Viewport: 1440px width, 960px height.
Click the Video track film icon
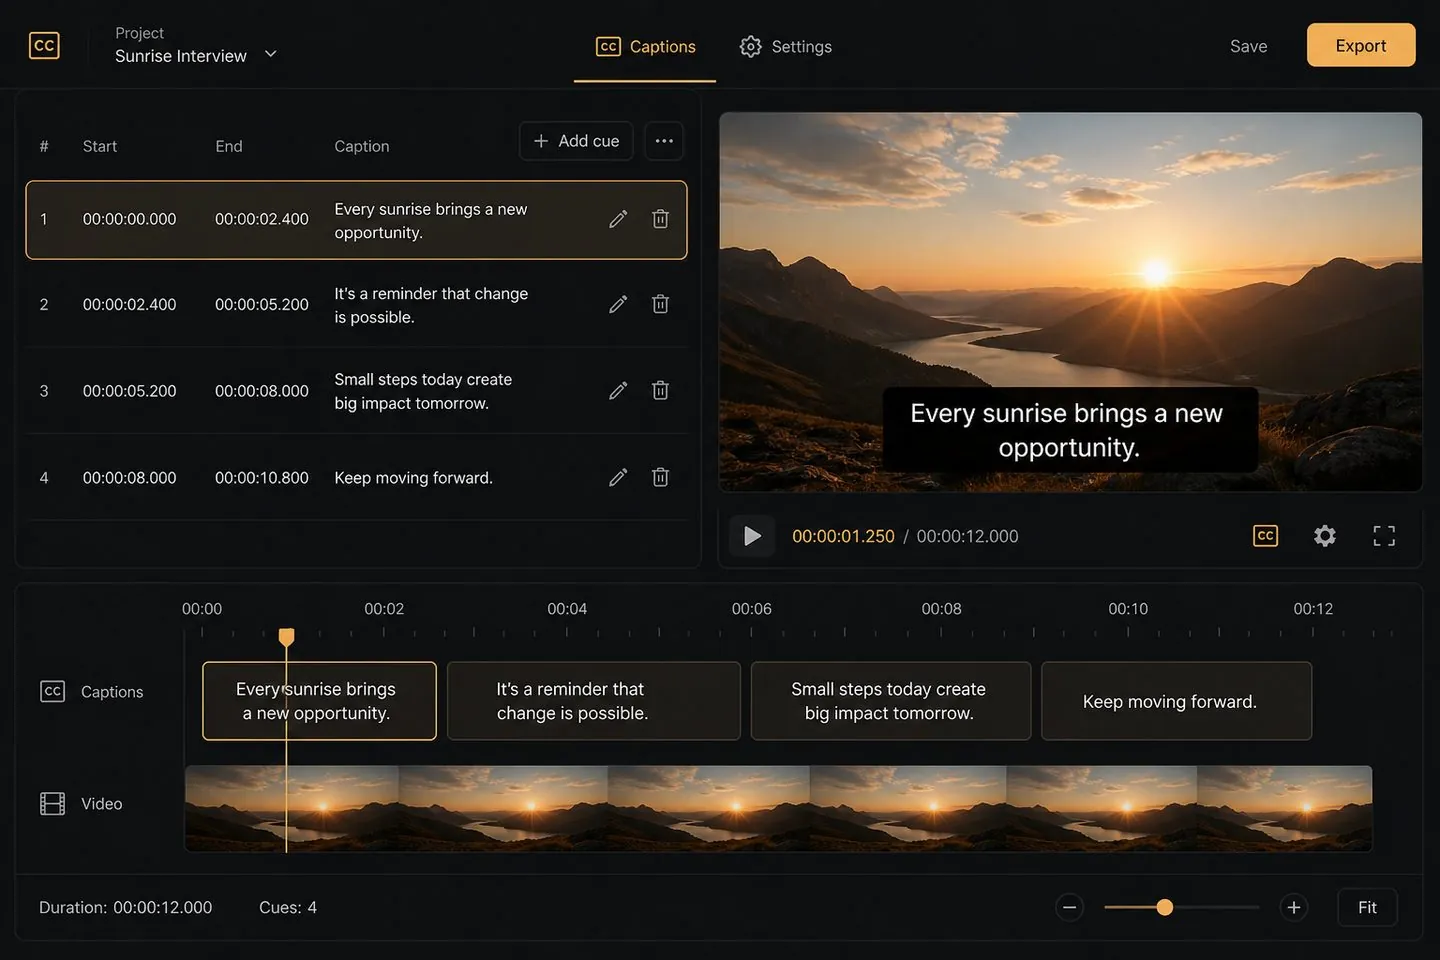click(x=52, y=803)
